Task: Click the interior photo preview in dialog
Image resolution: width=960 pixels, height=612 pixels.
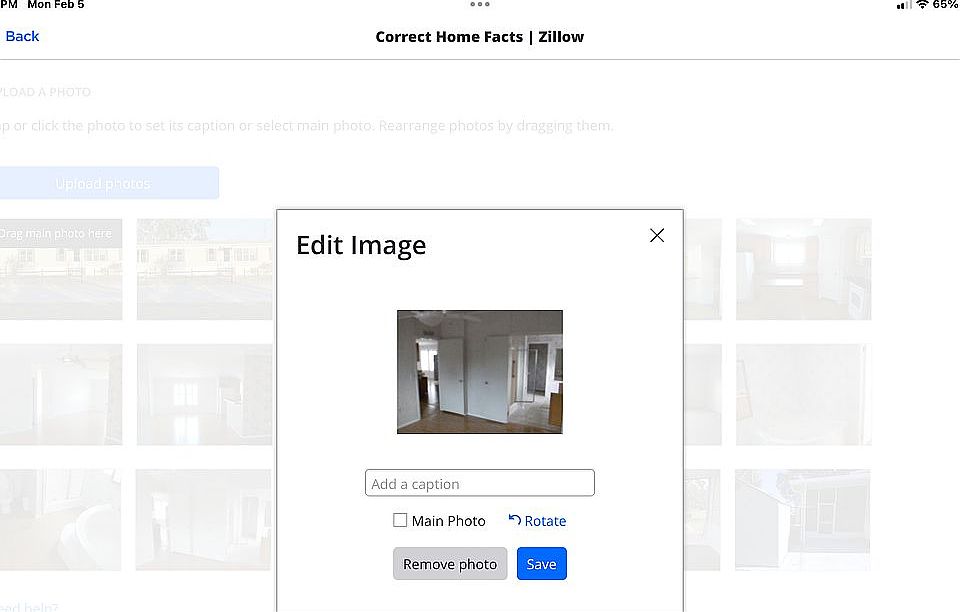Action: (x=480, y=371)
